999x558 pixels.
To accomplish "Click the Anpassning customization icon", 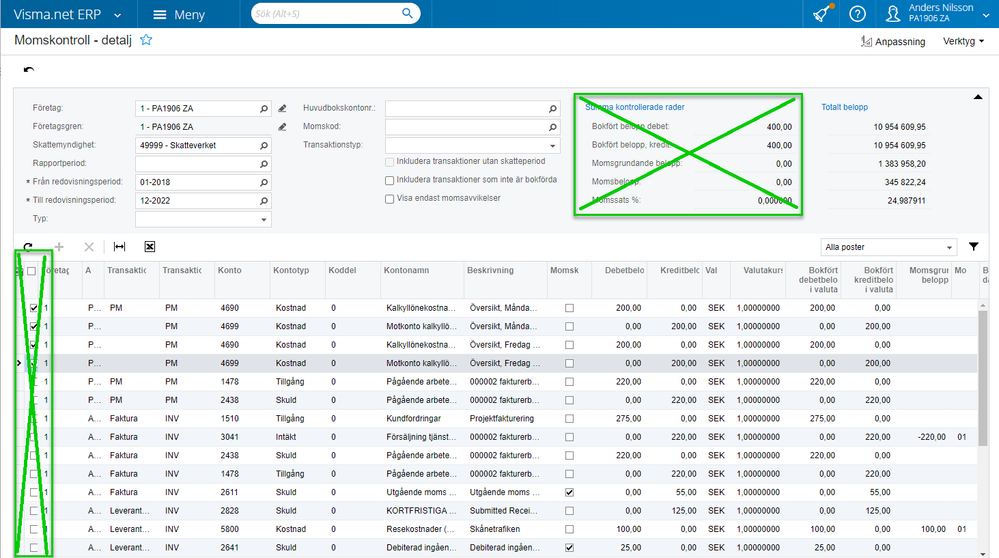I will click(866, 41).
